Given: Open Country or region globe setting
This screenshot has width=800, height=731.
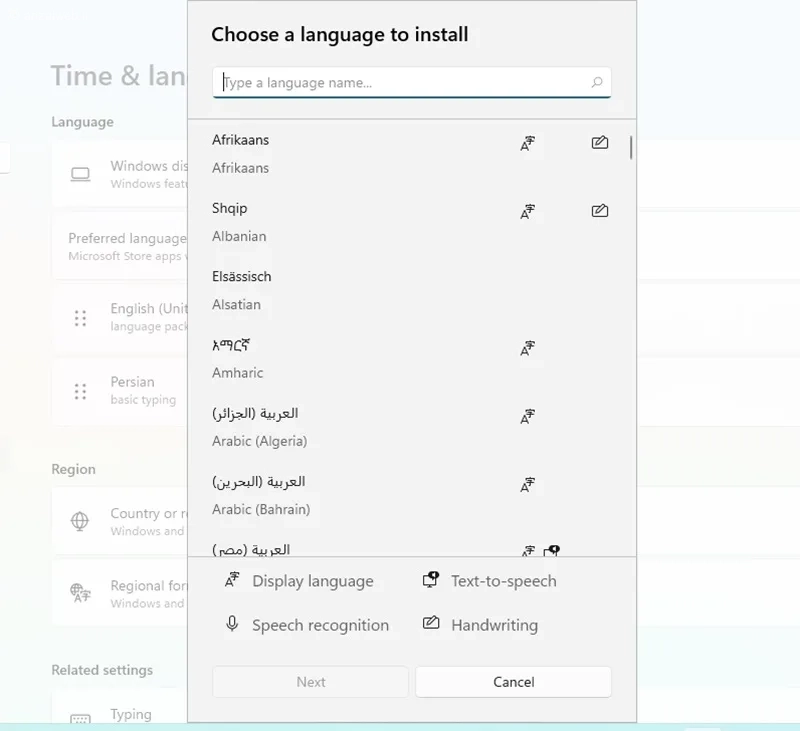Looking at the screenshot, I should click(80, 521).
